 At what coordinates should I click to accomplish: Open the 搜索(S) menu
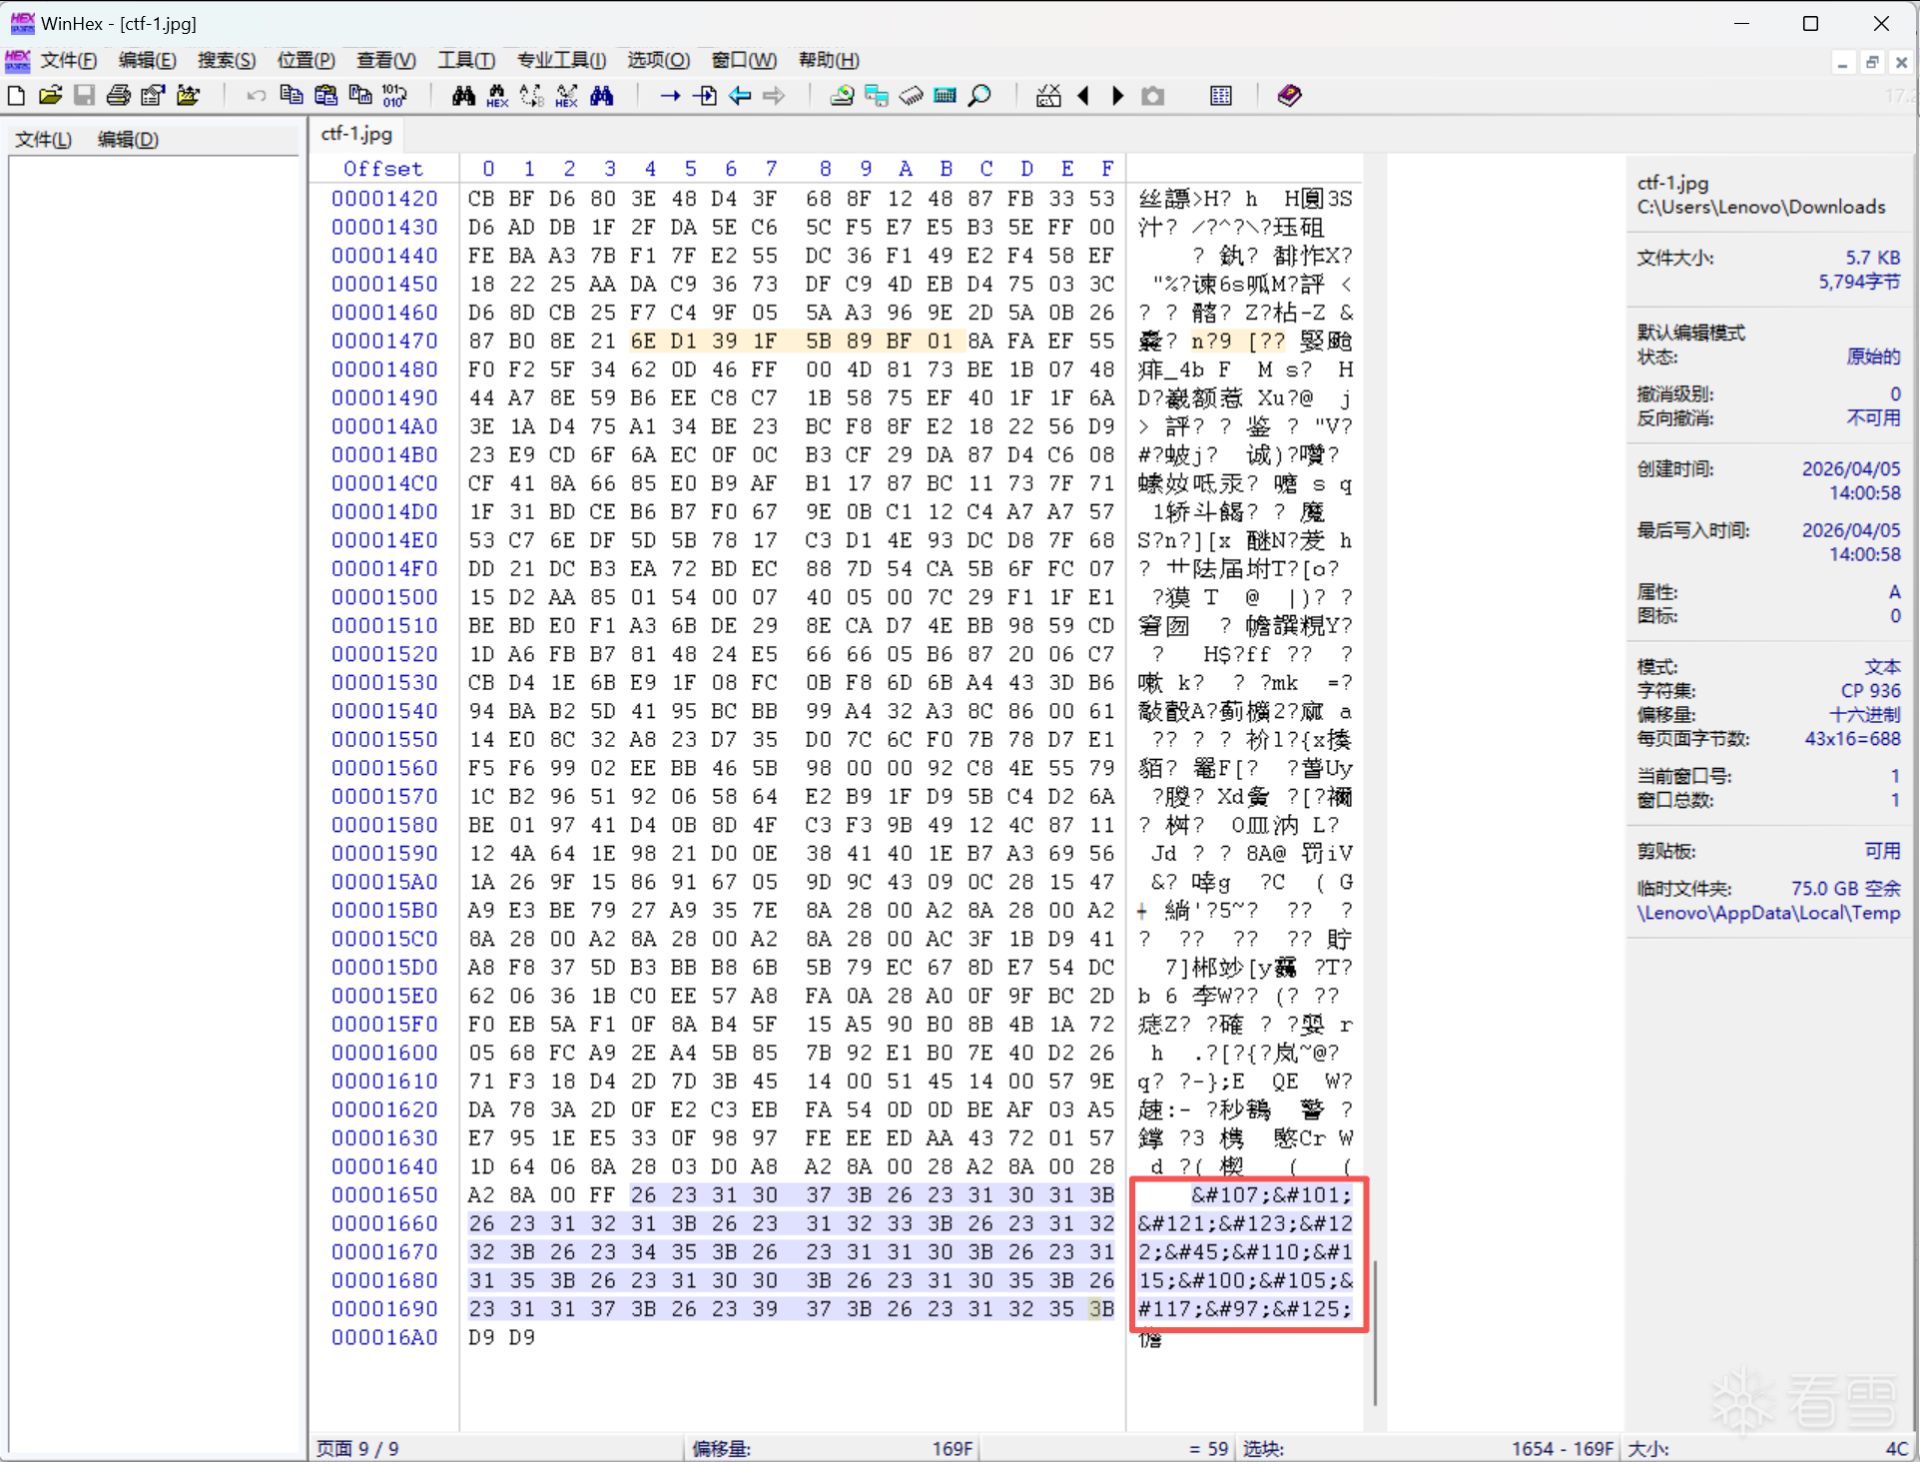(226, 60)
